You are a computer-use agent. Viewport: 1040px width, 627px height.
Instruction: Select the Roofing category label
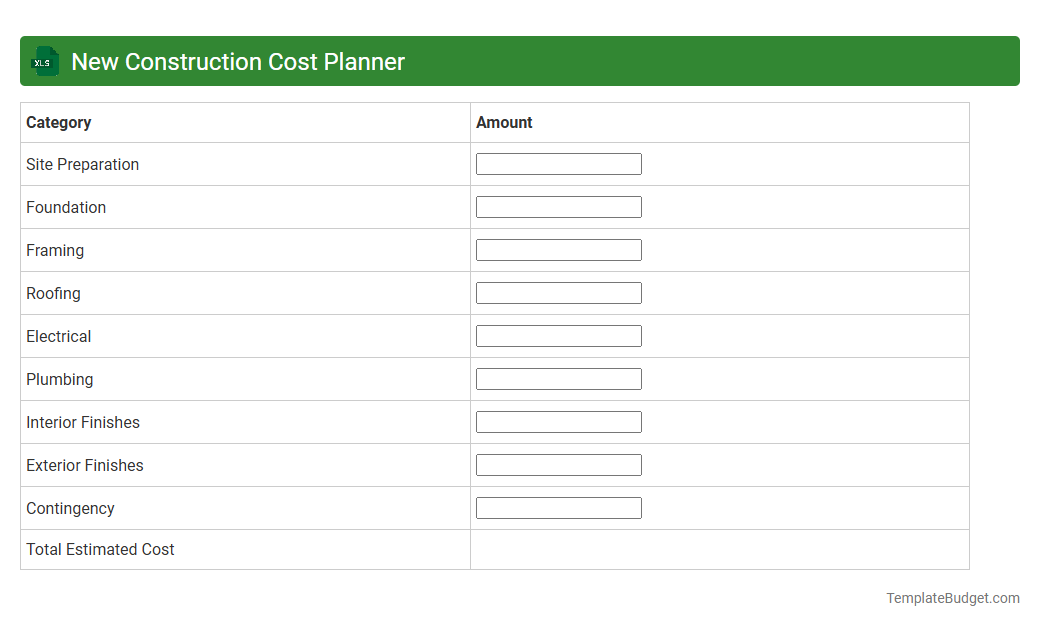click(53, 293)
